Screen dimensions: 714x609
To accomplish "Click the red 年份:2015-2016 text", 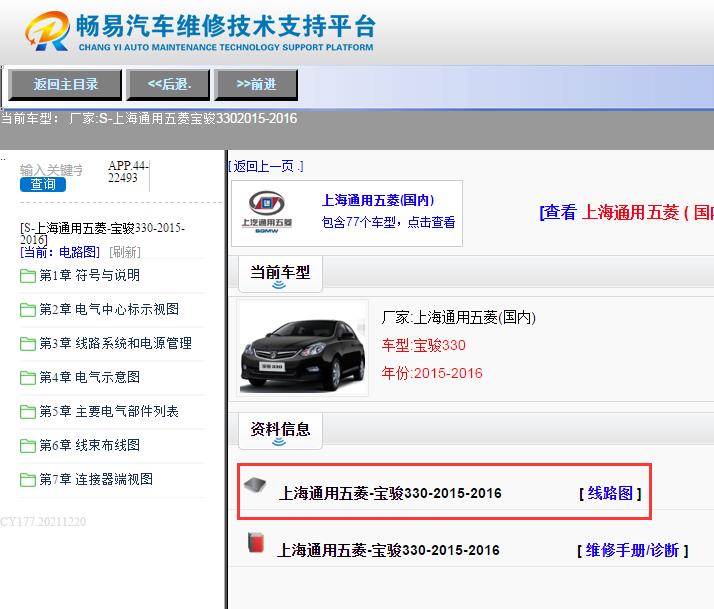I will click(432, 373).
